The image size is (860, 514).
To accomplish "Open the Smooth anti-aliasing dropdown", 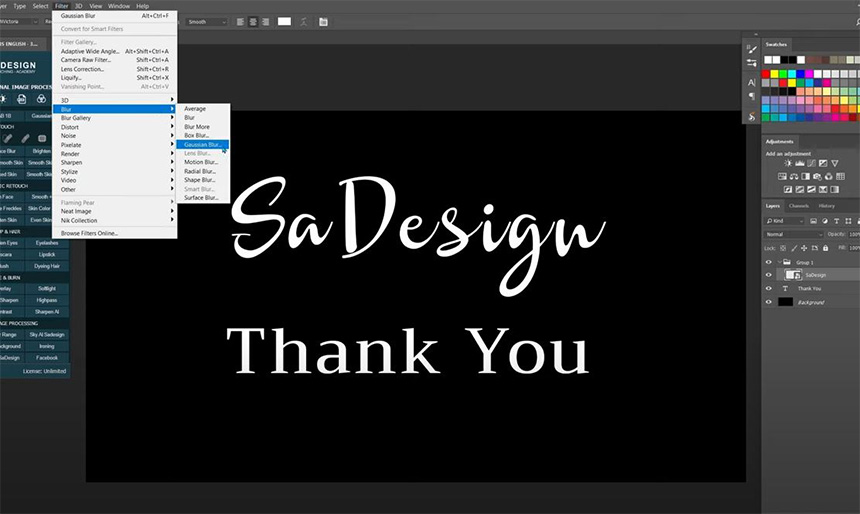I will coord(206,22).
